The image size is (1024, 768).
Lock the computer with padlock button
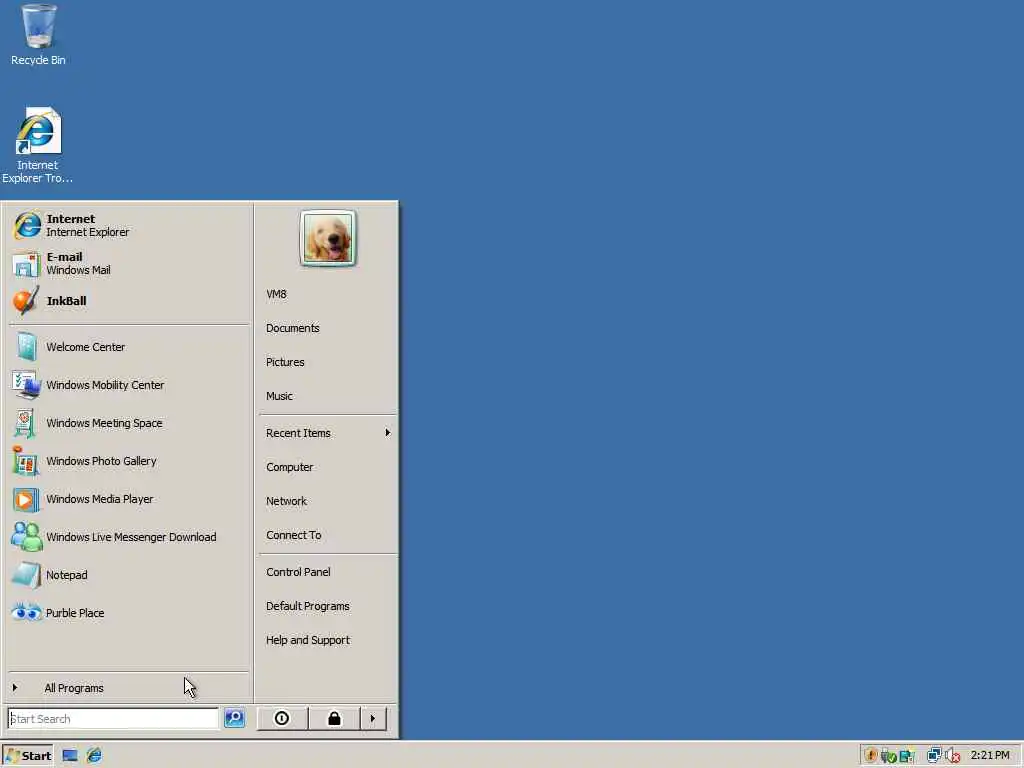point(334,718)
